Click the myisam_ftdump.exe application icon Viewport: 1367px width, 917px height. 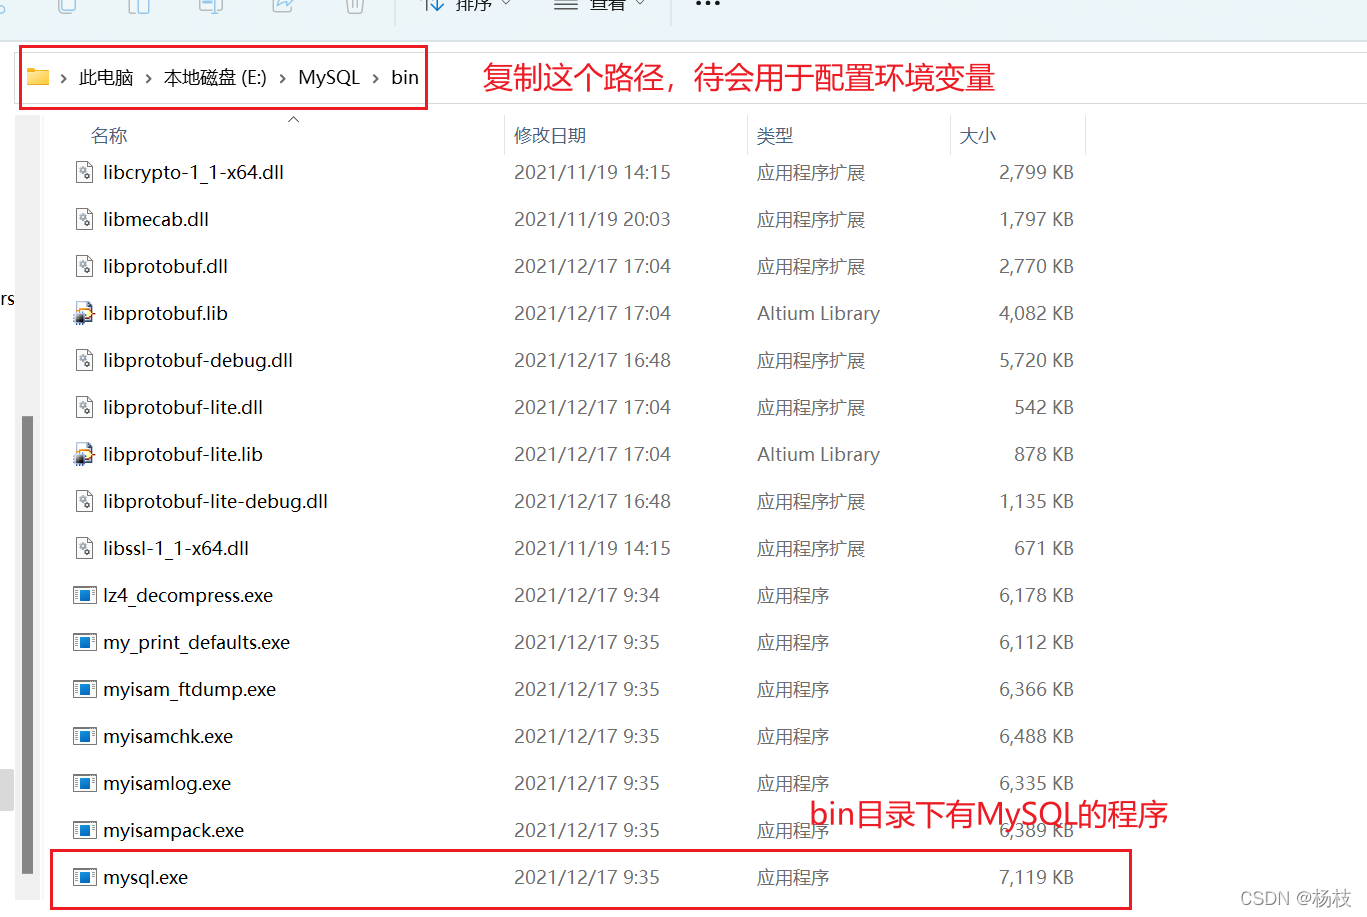[x=85, y=690]
